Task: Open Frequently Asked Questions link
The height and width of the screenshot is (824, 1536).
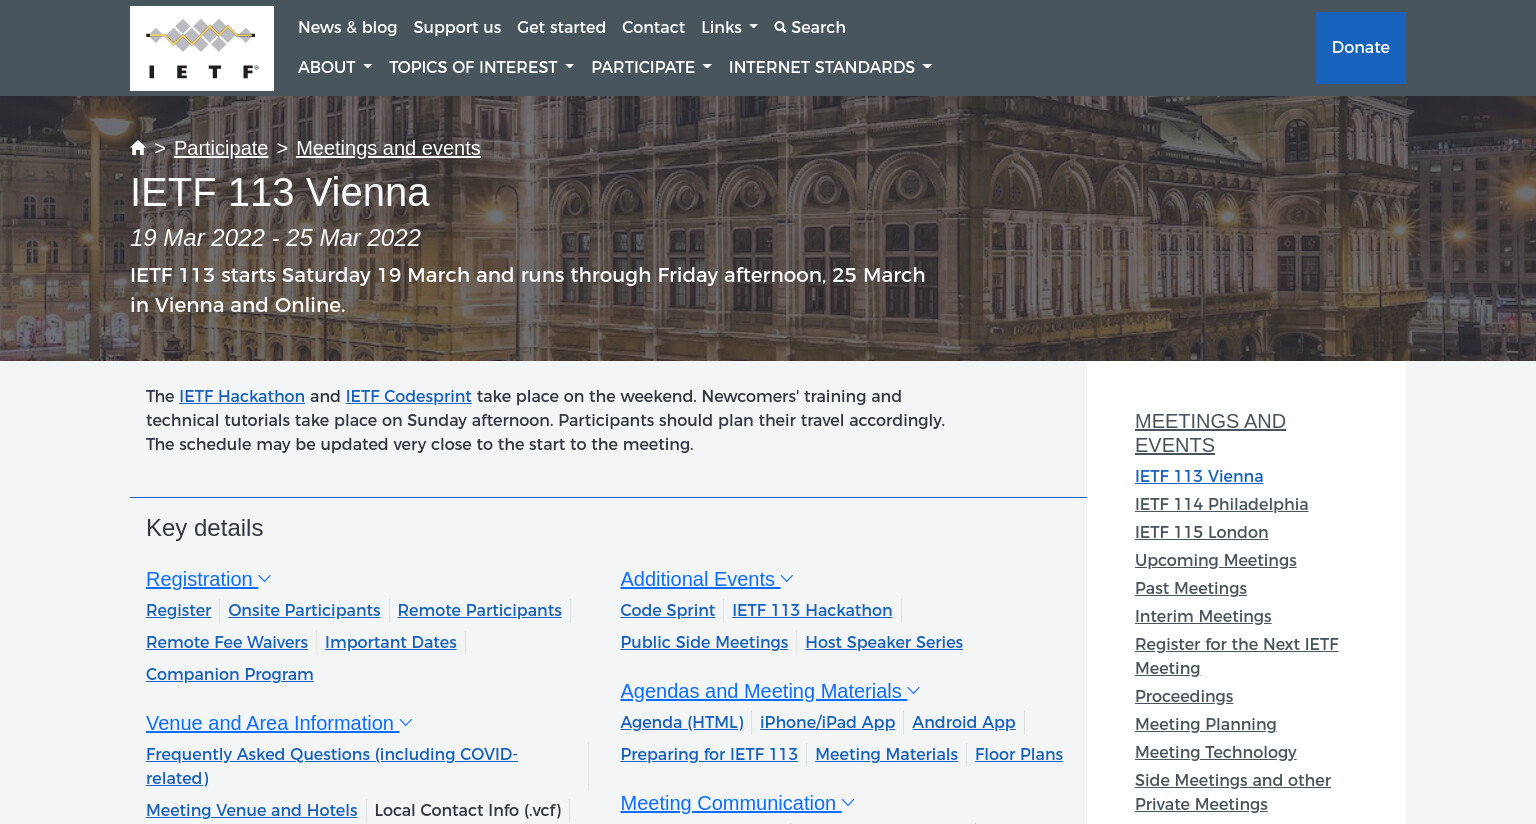Action: (x=332, y=766)
